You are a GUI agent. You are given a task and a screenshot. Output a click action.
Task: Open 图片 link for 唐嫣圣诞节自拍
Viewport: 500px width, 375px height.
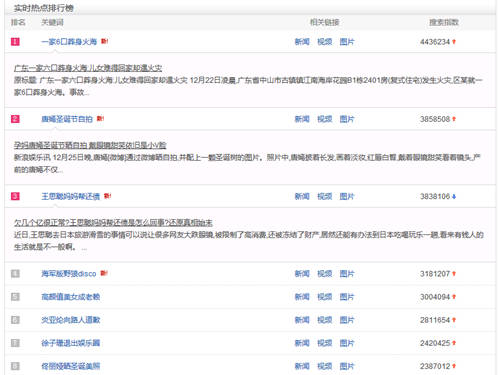click(347, 119)
